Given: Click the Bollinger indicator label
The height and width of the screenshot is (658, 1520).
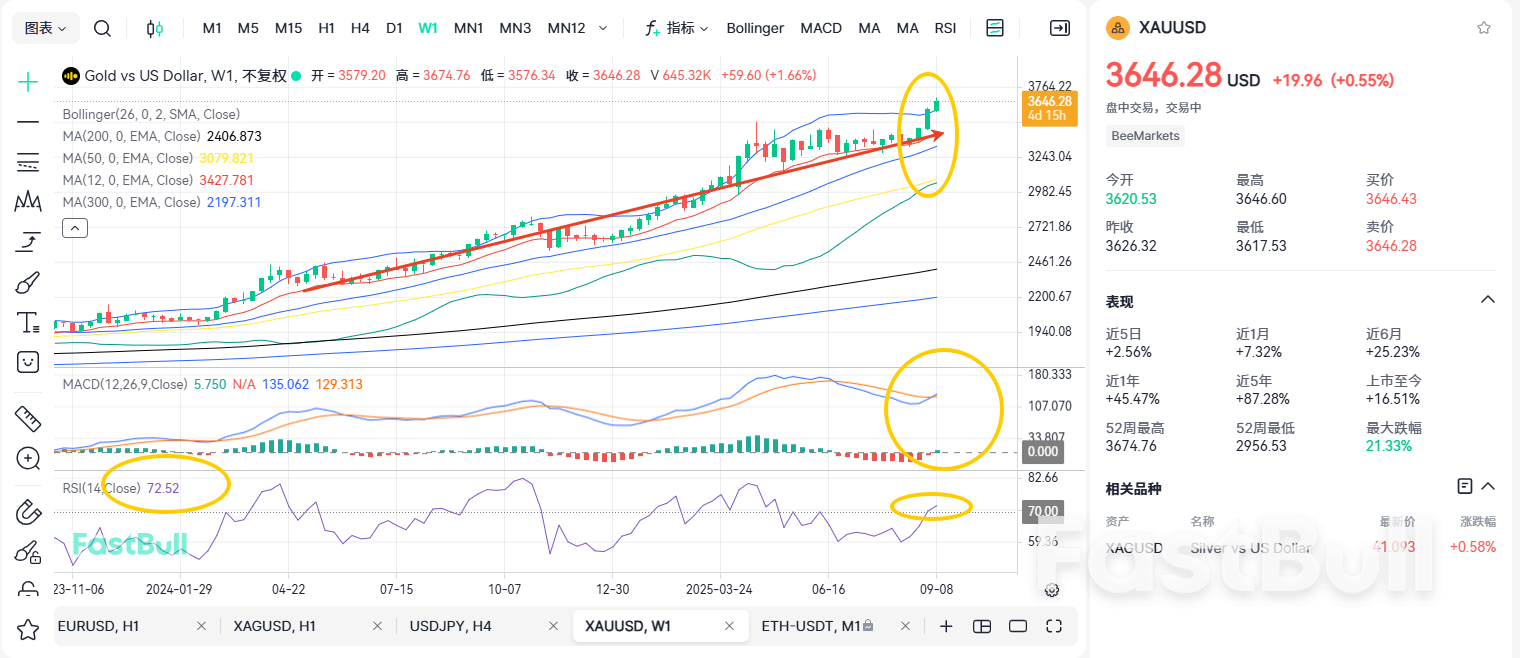Looking at the screenshot, I should click(x=755, y=28).
